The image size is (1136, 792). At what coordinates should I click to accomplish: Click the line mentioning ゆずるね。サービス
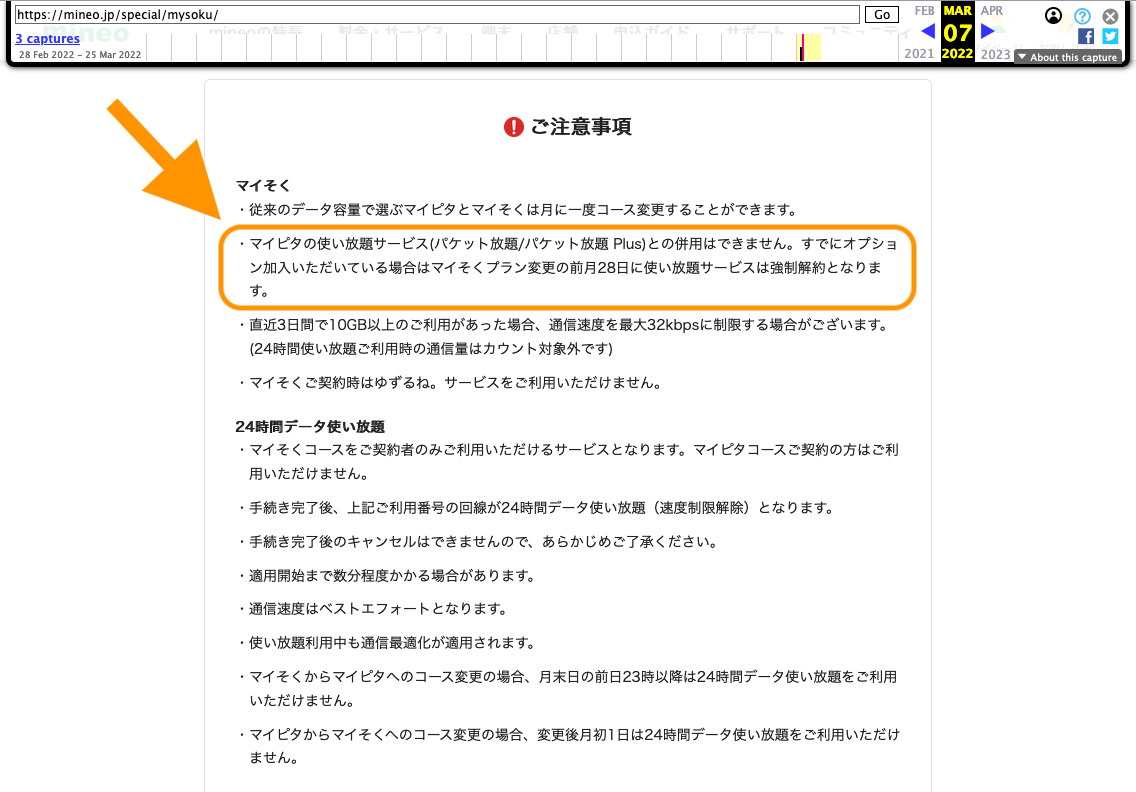point(451,383)
